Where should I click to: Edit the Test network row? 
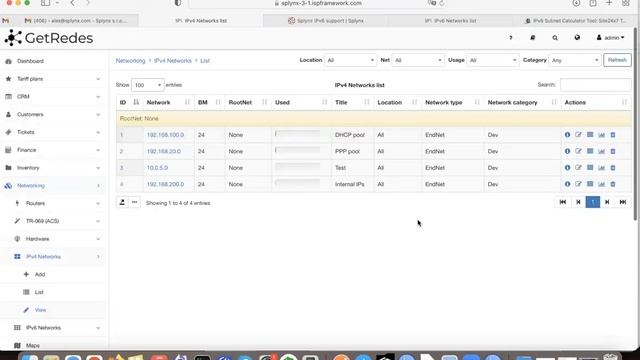pos(578,168)
